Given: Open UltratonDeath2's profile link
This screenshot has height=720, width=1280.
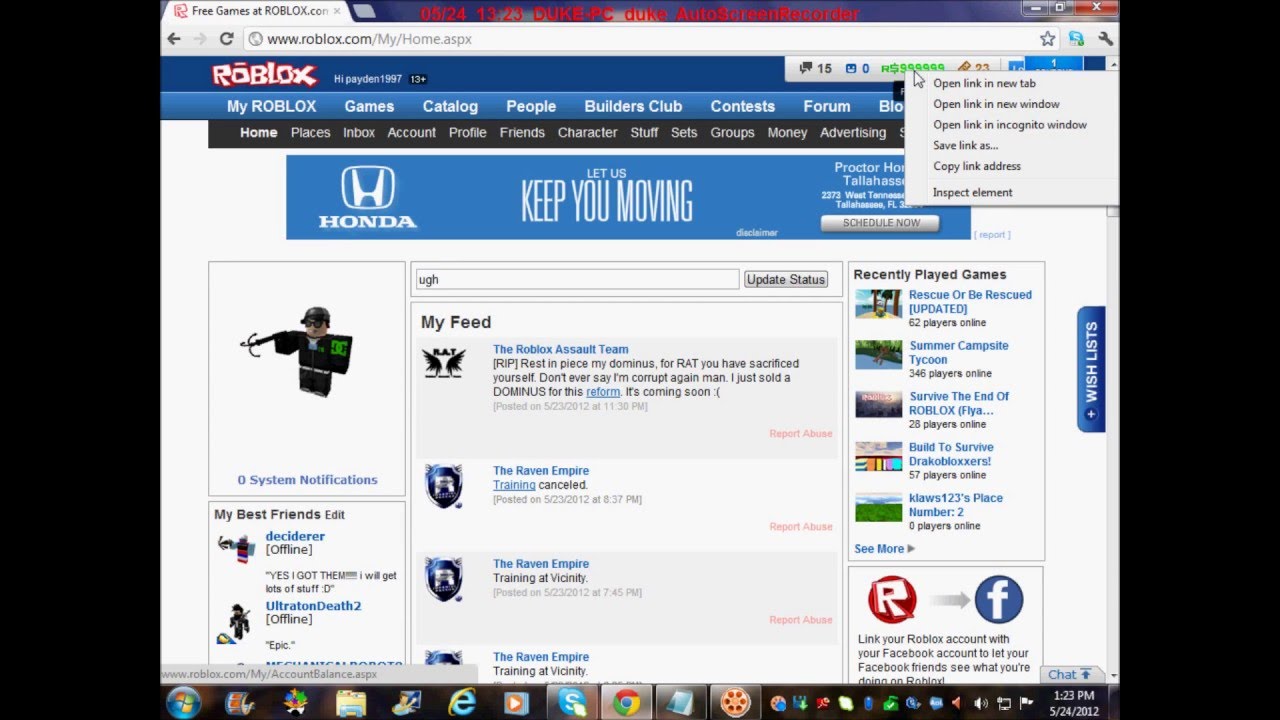Looking at the screenshot, I should [x=313, y=606].
